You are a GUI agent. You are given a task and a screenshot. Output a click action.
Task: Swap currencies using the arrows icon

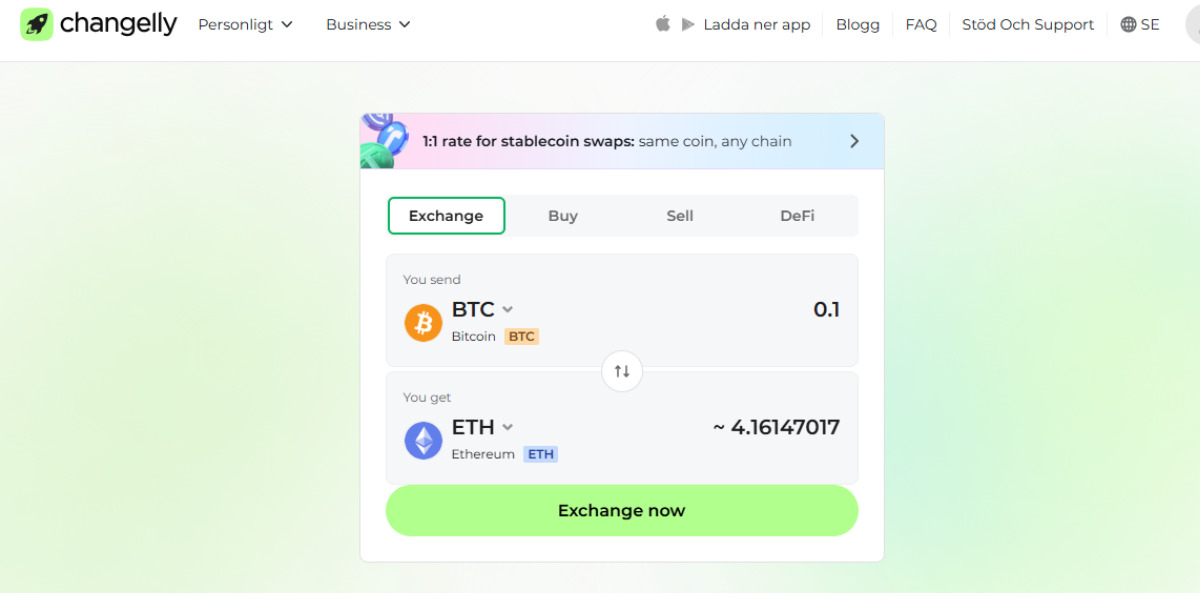click(x=621, y=371)
